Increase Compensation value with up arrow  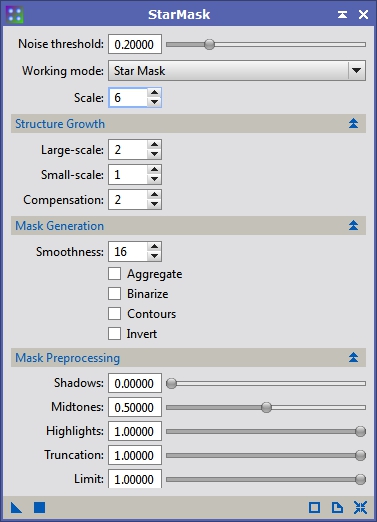click(x=154, y=195)
